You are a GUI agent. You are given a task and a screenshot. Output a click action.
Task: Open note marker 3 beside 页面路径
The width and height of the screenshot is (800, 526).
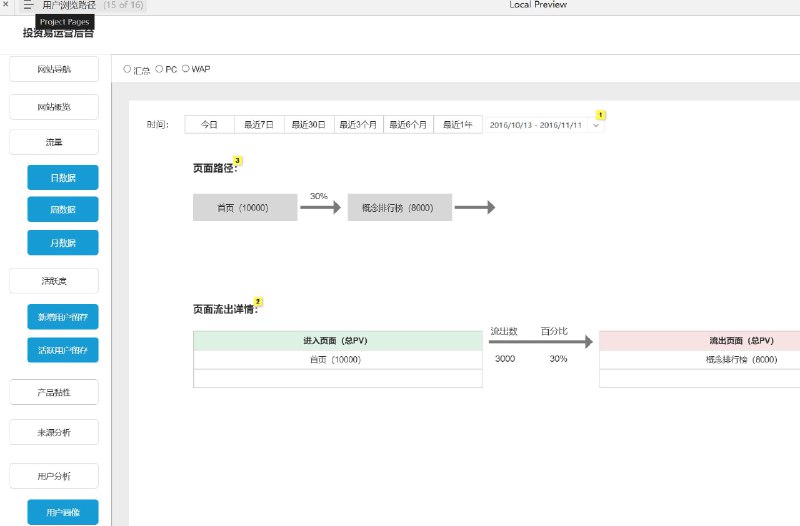pyautogui.click(x=237, y=160)
